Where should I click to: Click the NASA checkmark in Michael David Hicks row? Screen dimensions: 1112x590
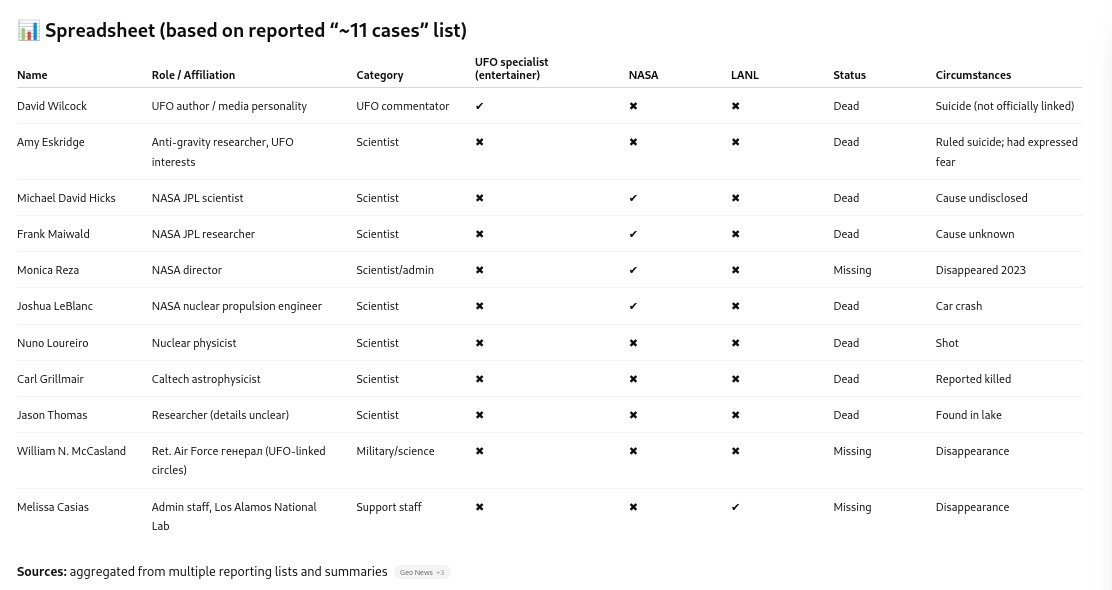click(x=633, y=198)
